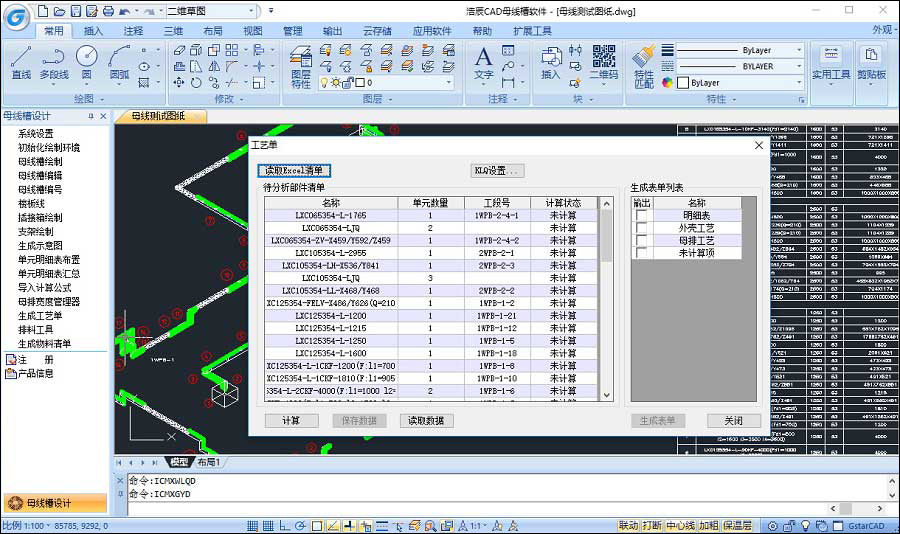Switch to the 扩展工具 ribbon tab
Image resolution: width=900 pixels, height=534 pixels.
[x=532, y=31]
